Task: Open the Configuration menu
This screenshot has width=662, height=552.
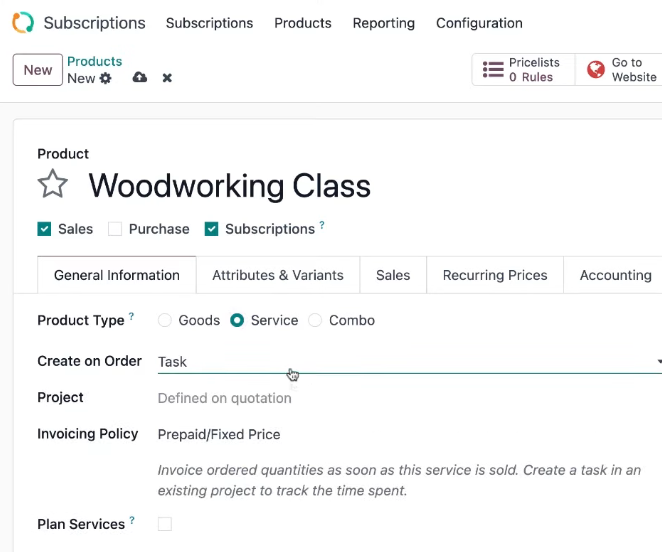Action: tap(479, 23)
